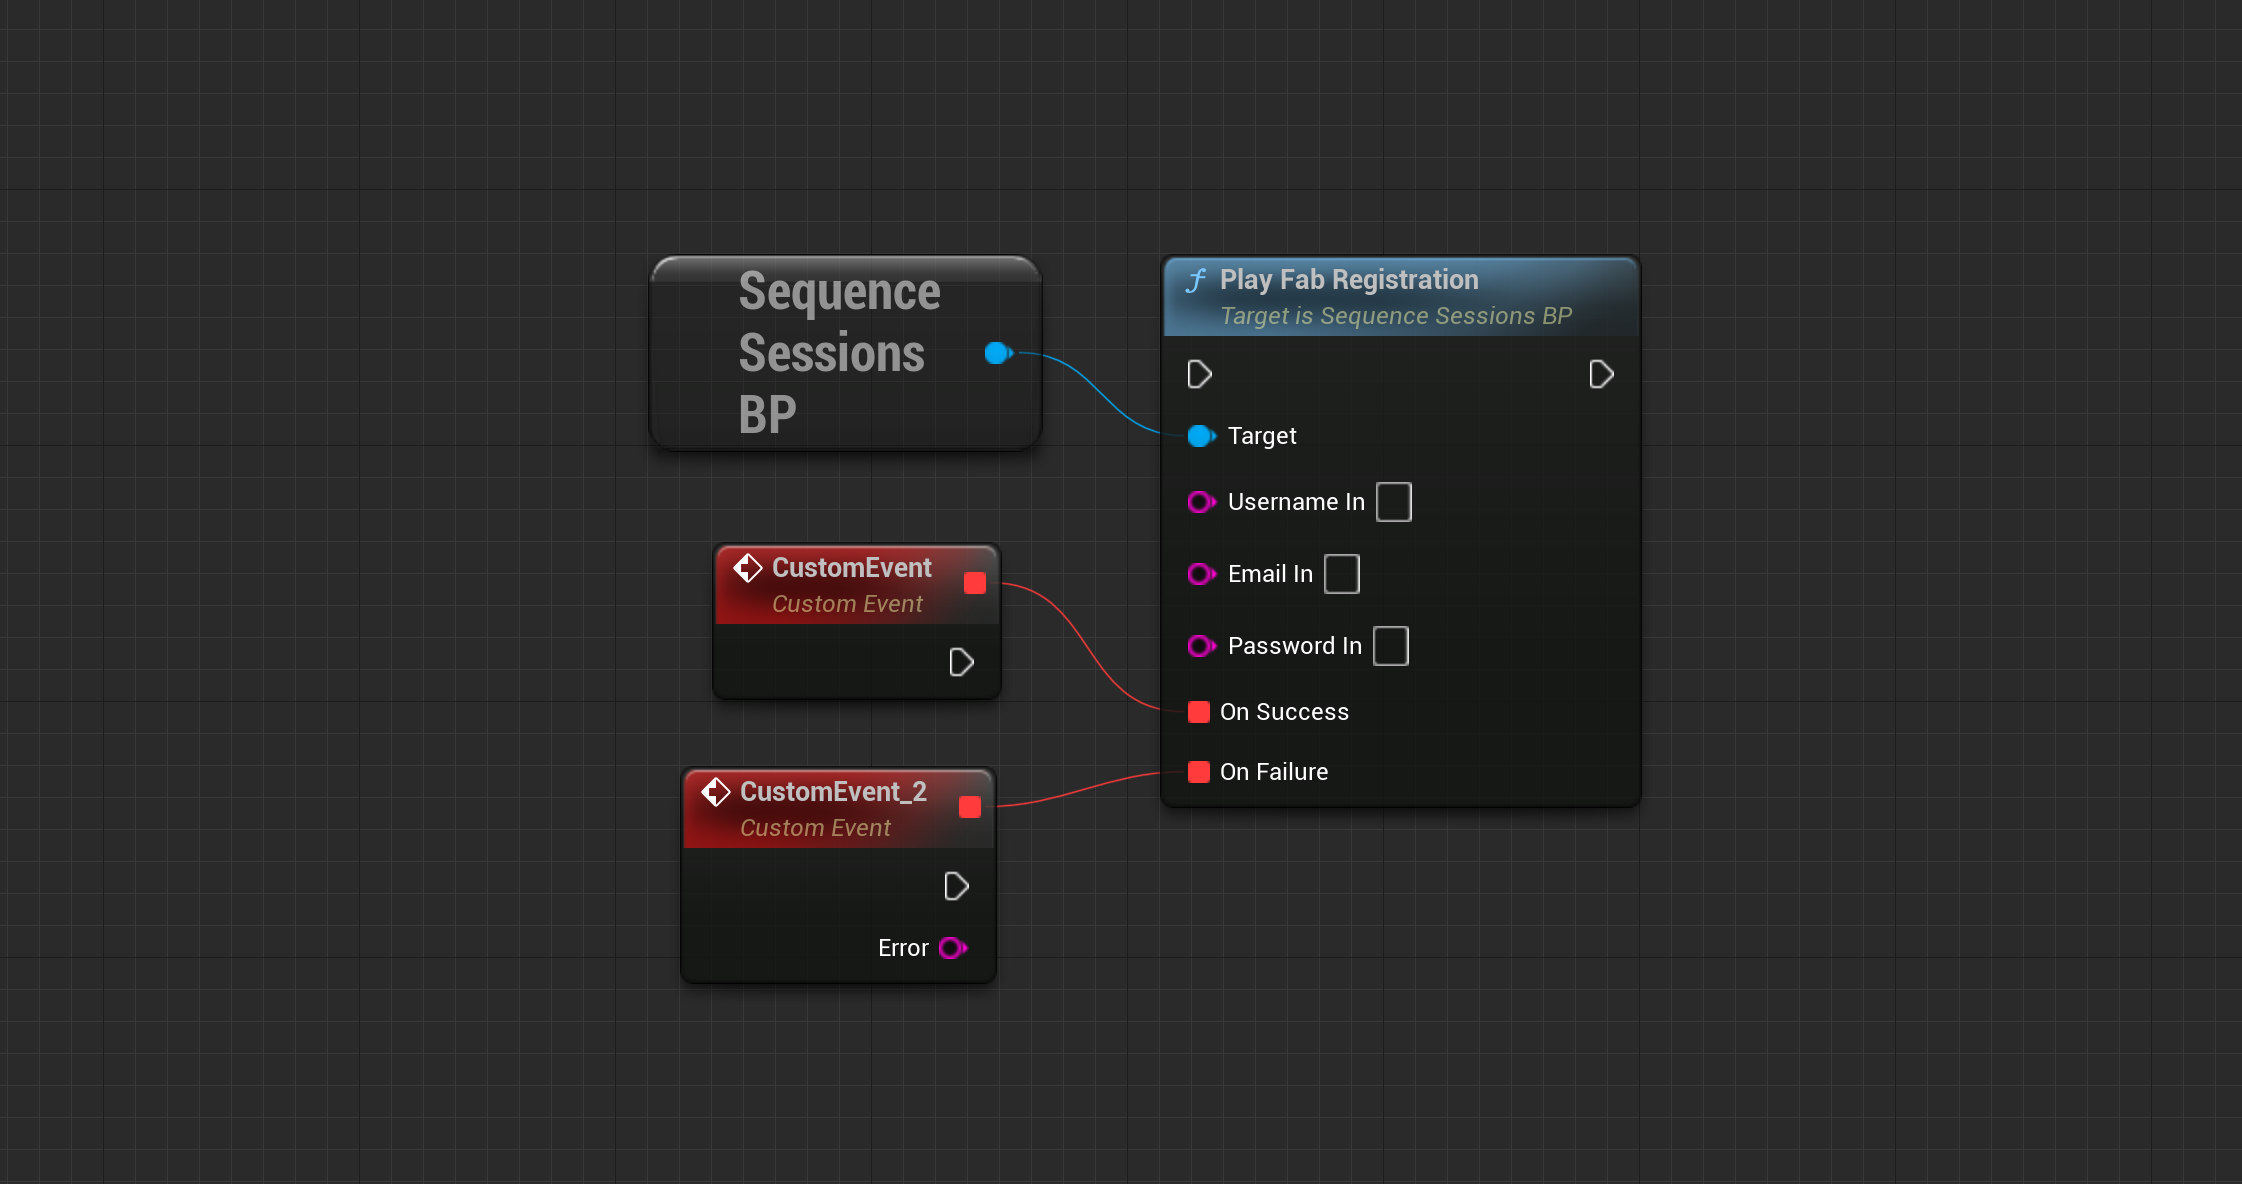Image resolution: width=2242 pixels, height=1184 pixels.
Task: Click the Email In string pin
Action: point(1200,574)
